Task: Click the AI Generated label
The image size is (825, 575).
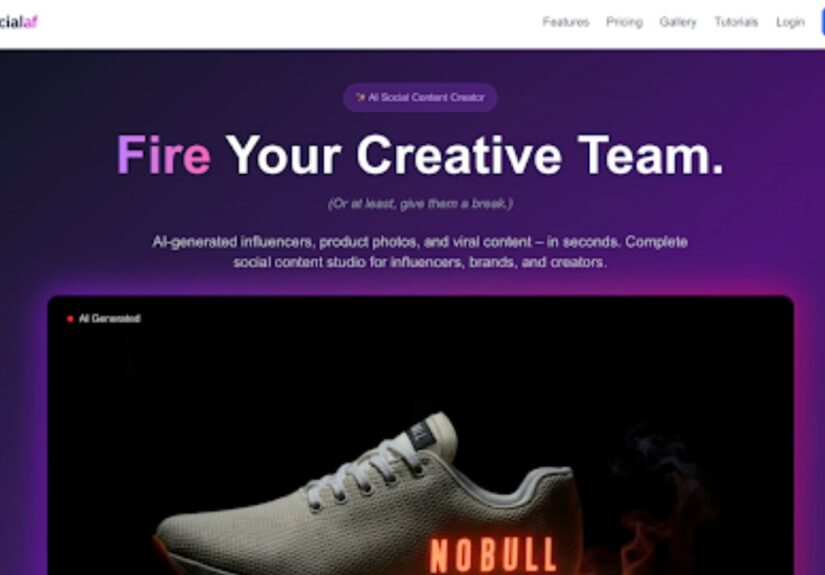Action: 109,318
